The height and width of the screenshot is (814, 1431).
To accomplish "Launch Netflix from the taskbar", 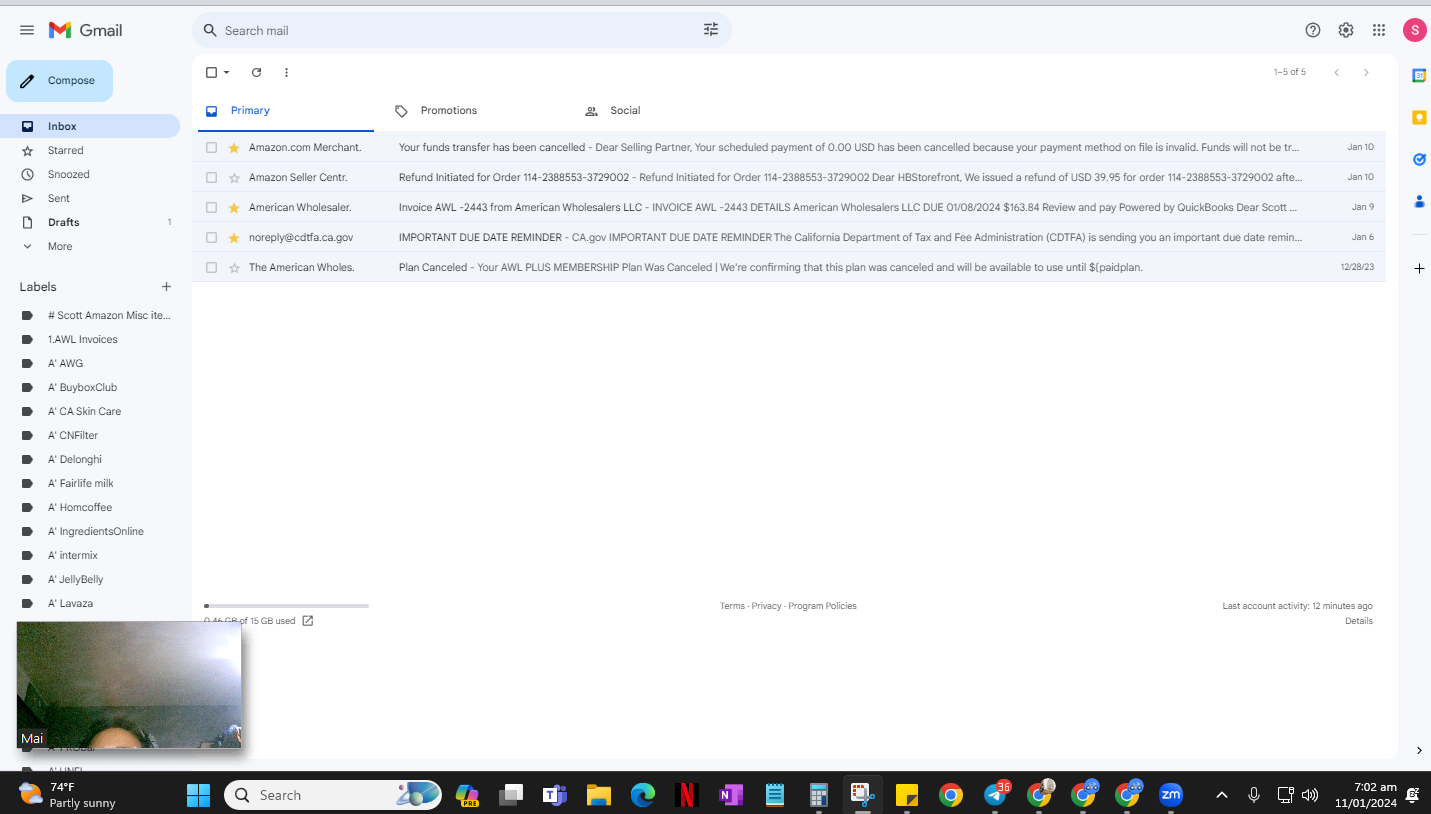I will 686,795.
